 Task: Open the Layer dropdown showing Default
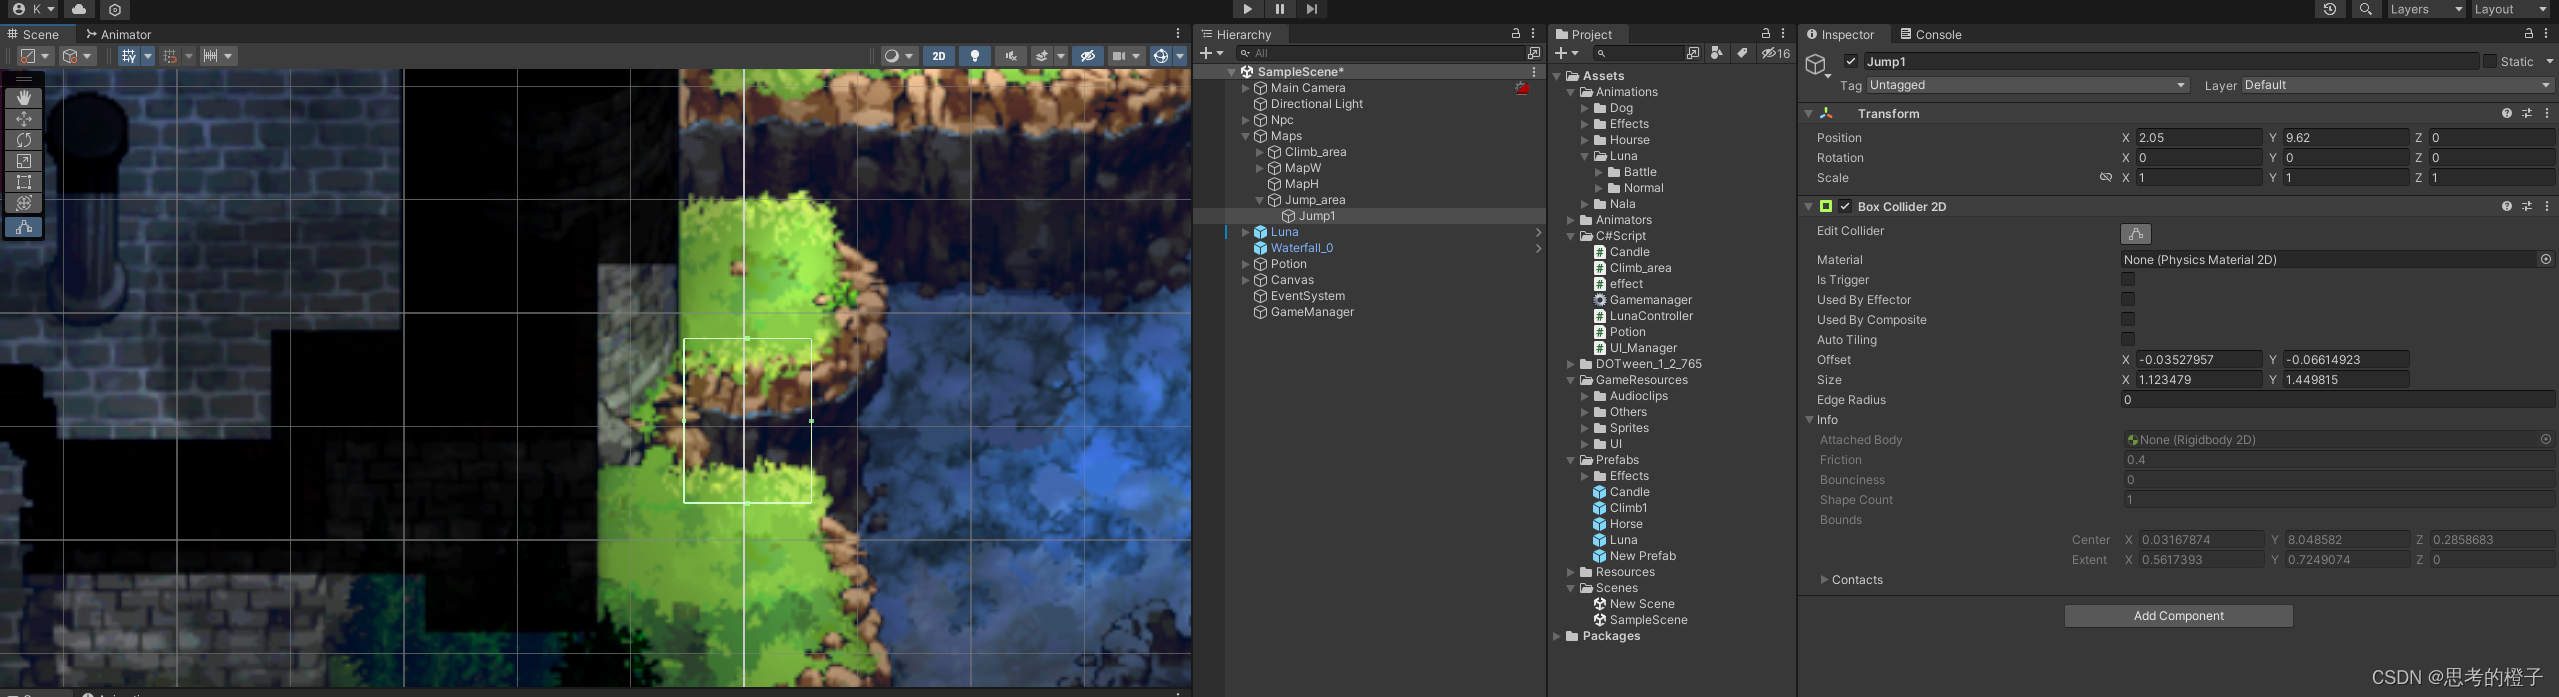2396,85
